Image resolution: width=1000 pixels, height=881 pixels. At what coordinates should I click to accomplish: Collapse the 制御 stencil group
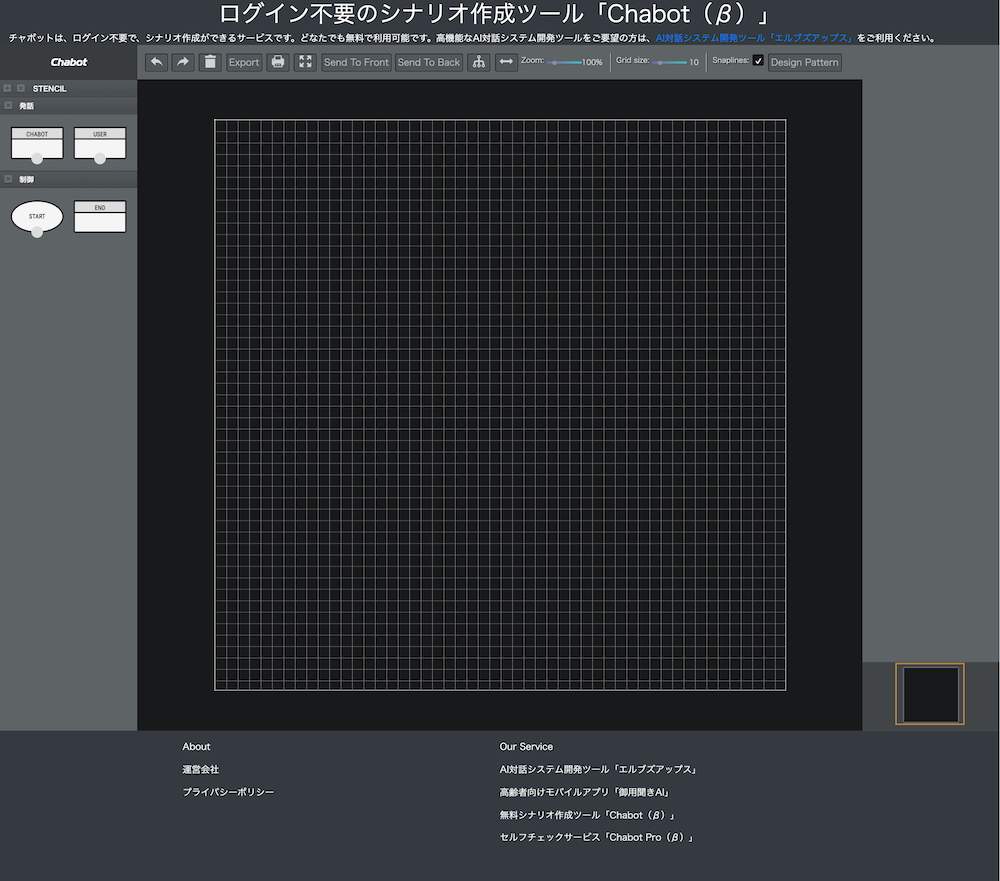tap(8, 179)
